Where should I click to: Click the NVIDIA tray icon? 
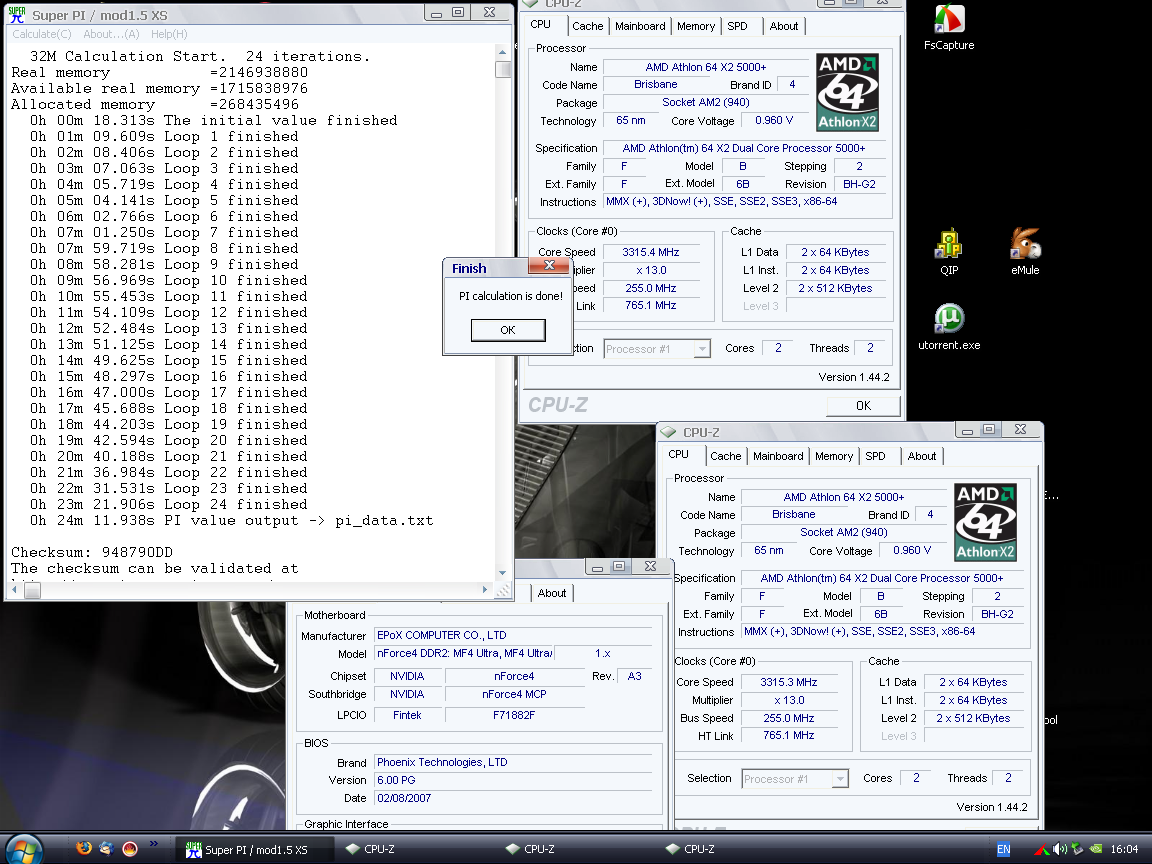click(1095, 849)
